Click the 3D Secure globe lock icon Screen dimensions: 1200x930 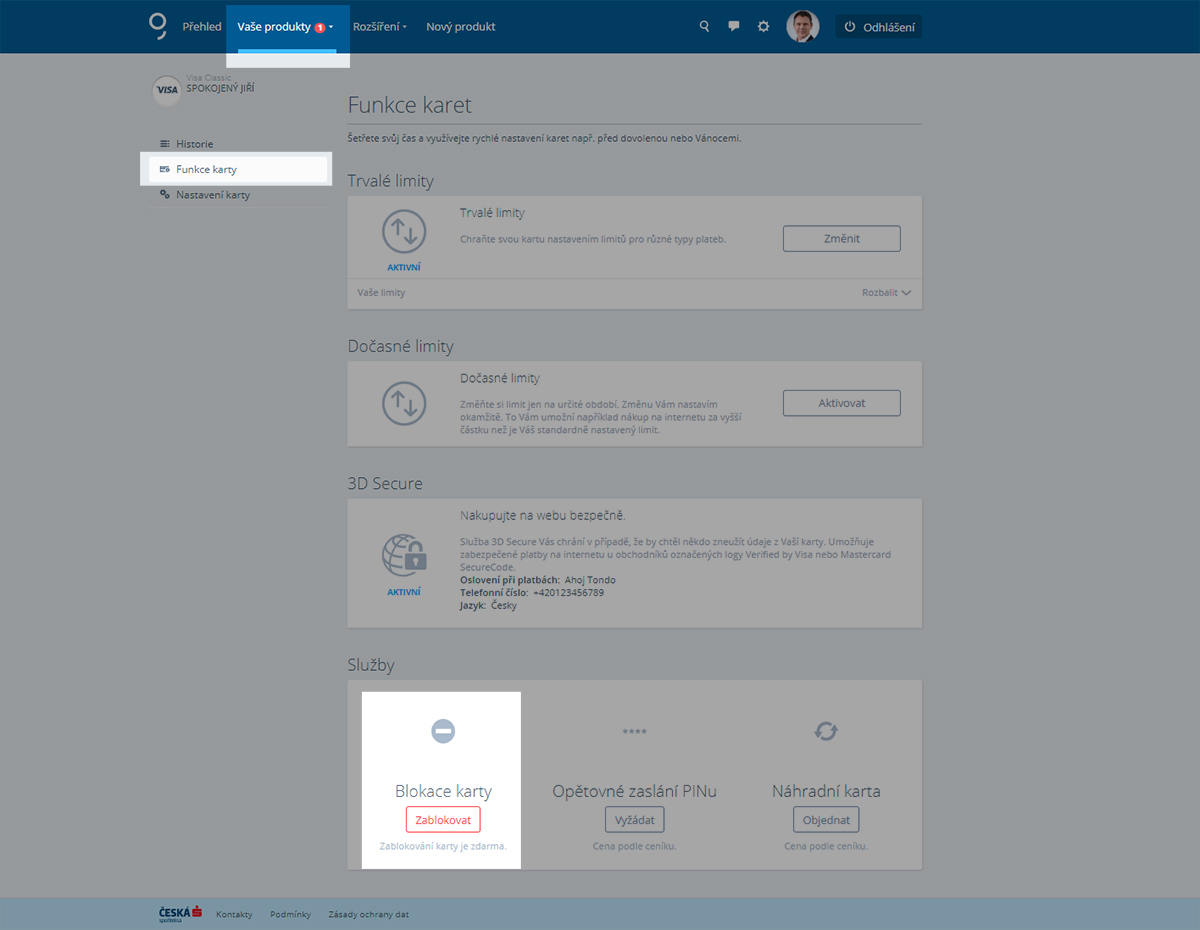404,555
